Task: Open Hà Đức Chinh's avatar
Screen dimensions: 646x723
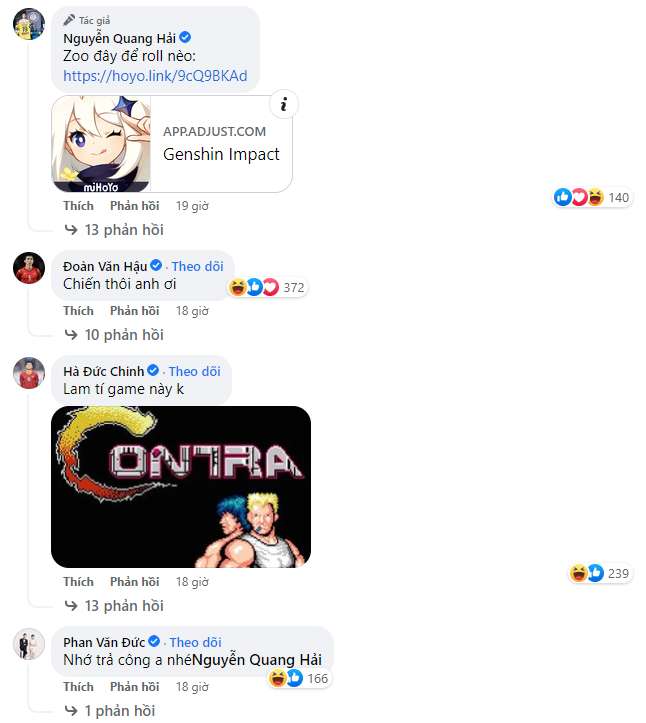Action: (x=29, y=373)
